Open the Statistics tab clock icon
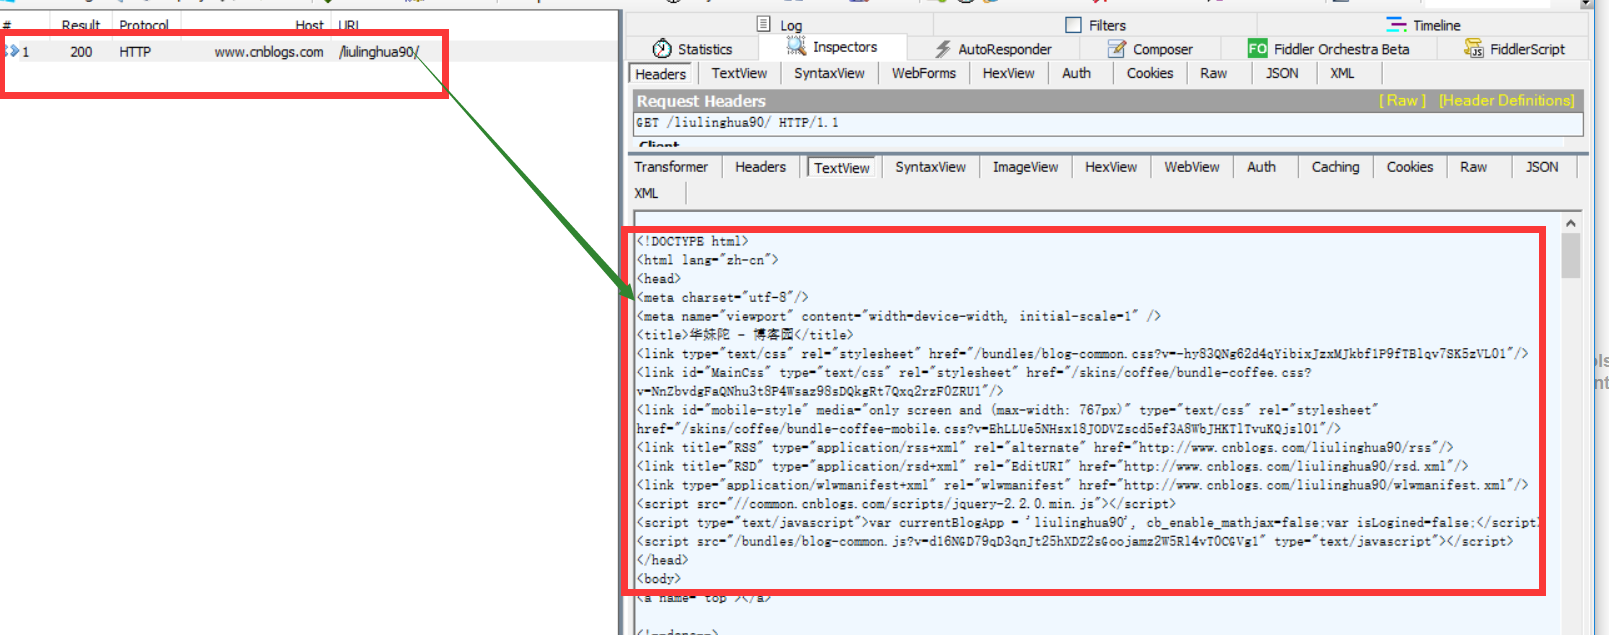1609x635 pixels. (662, 49)
